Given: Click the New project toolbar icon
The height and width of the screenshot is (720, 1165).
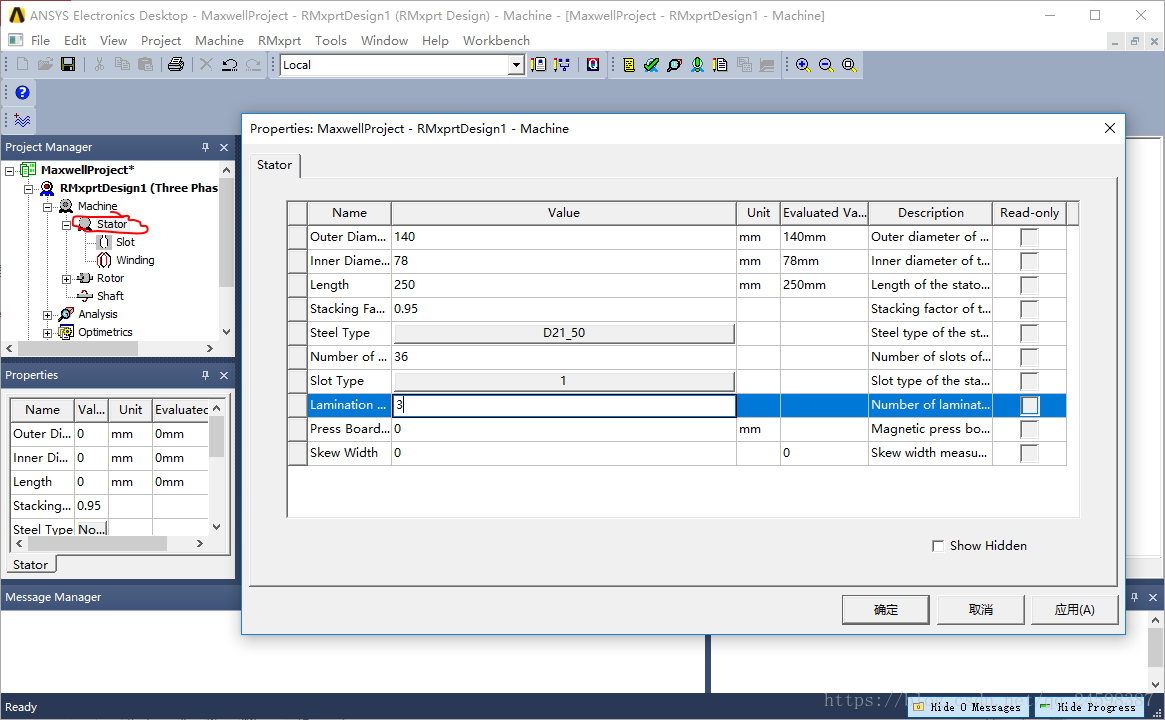Looking at the screenshot, I should click(x=22, y=65).
